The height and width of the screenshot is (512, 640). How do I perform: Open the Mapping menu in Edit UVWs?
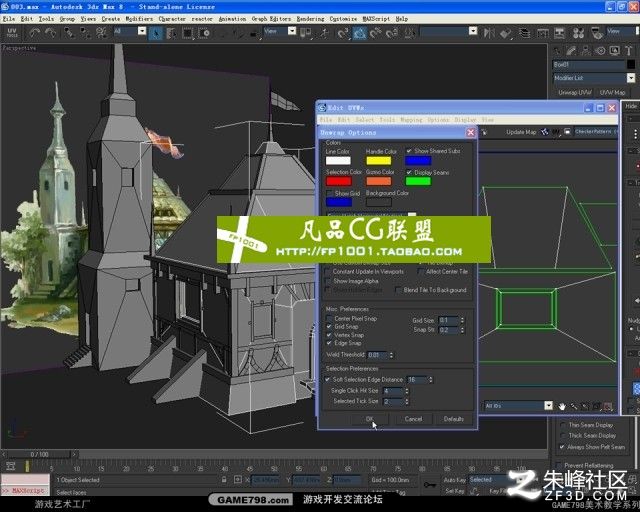[411, 120]
